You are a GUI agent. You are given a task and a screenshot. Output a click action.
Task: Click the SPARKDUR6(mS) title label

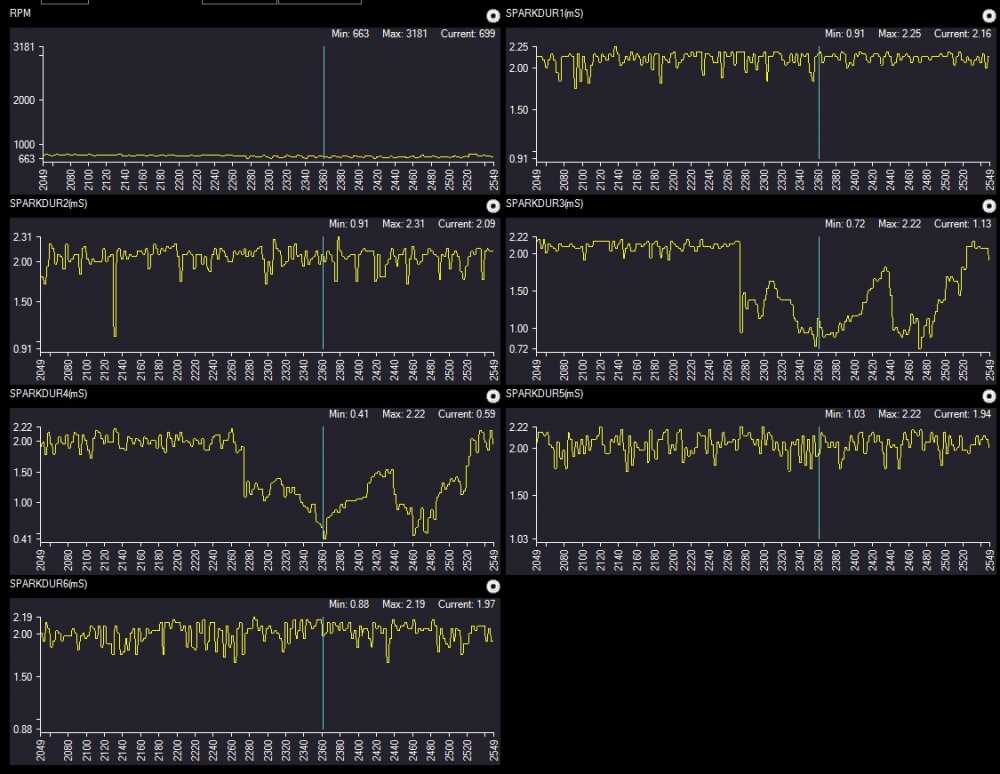coord(48,583)
